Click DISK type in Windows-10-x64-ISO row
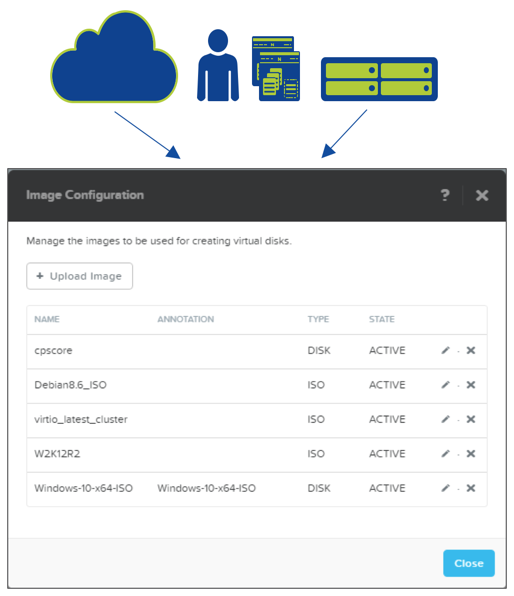 [319, 488]
